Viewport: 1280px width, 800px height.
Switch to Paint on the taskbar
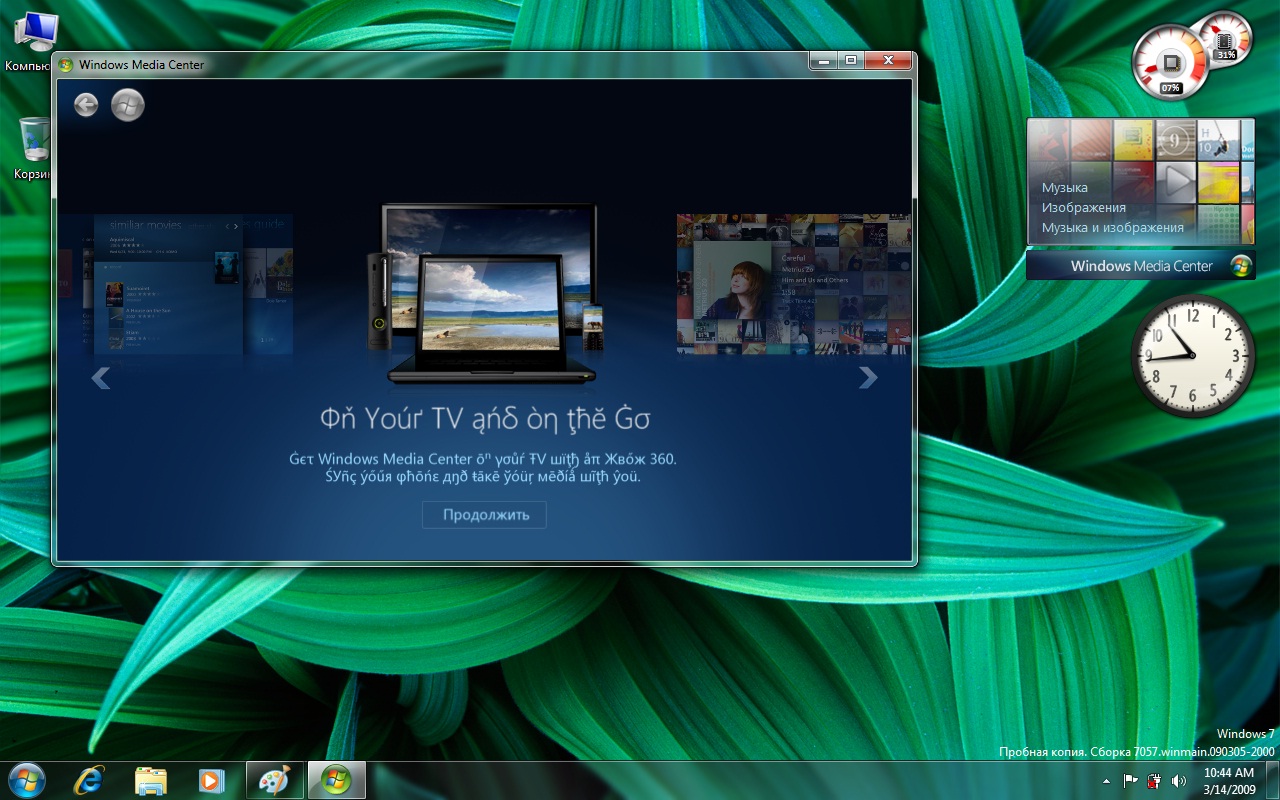(274, 780)
